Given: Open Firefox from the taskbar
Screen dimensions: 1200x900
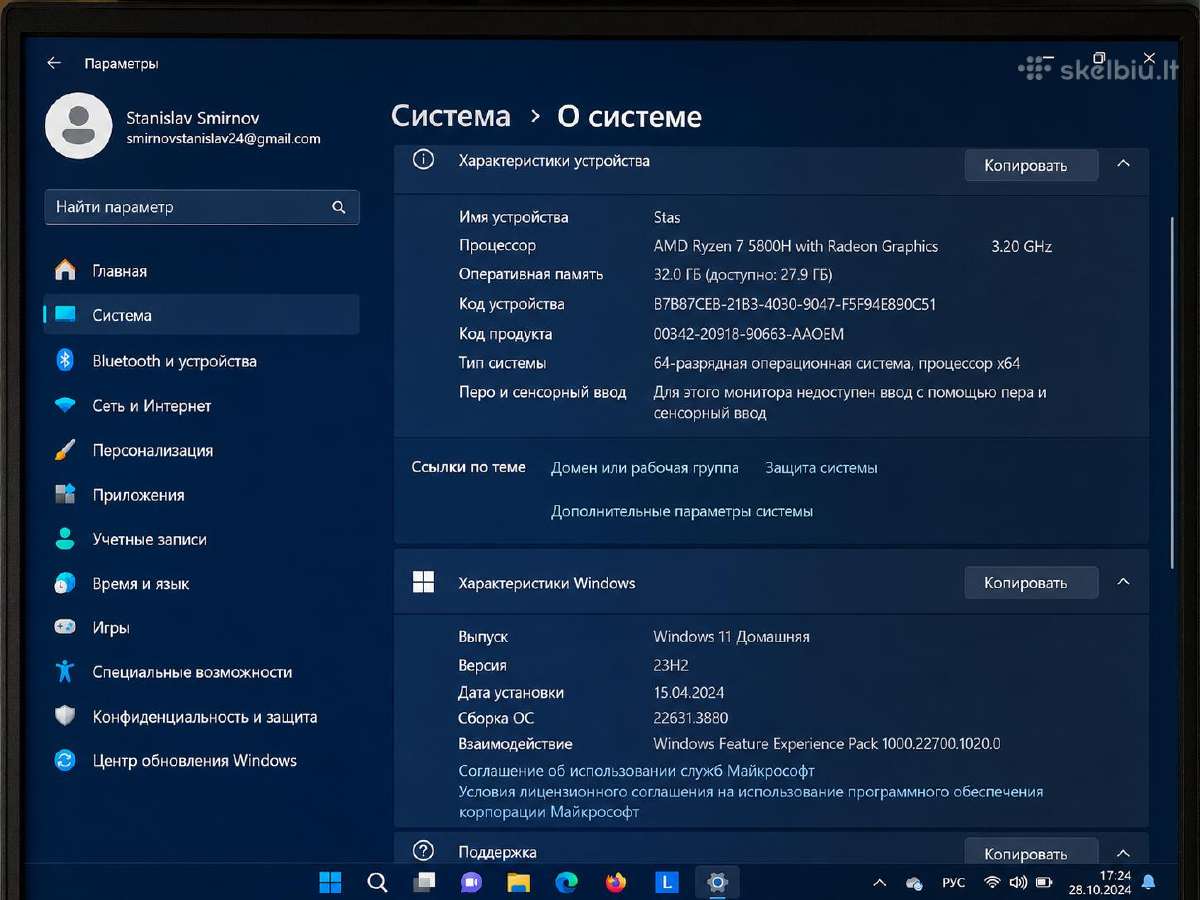Looking at the screenshot, I should point(616,882).
